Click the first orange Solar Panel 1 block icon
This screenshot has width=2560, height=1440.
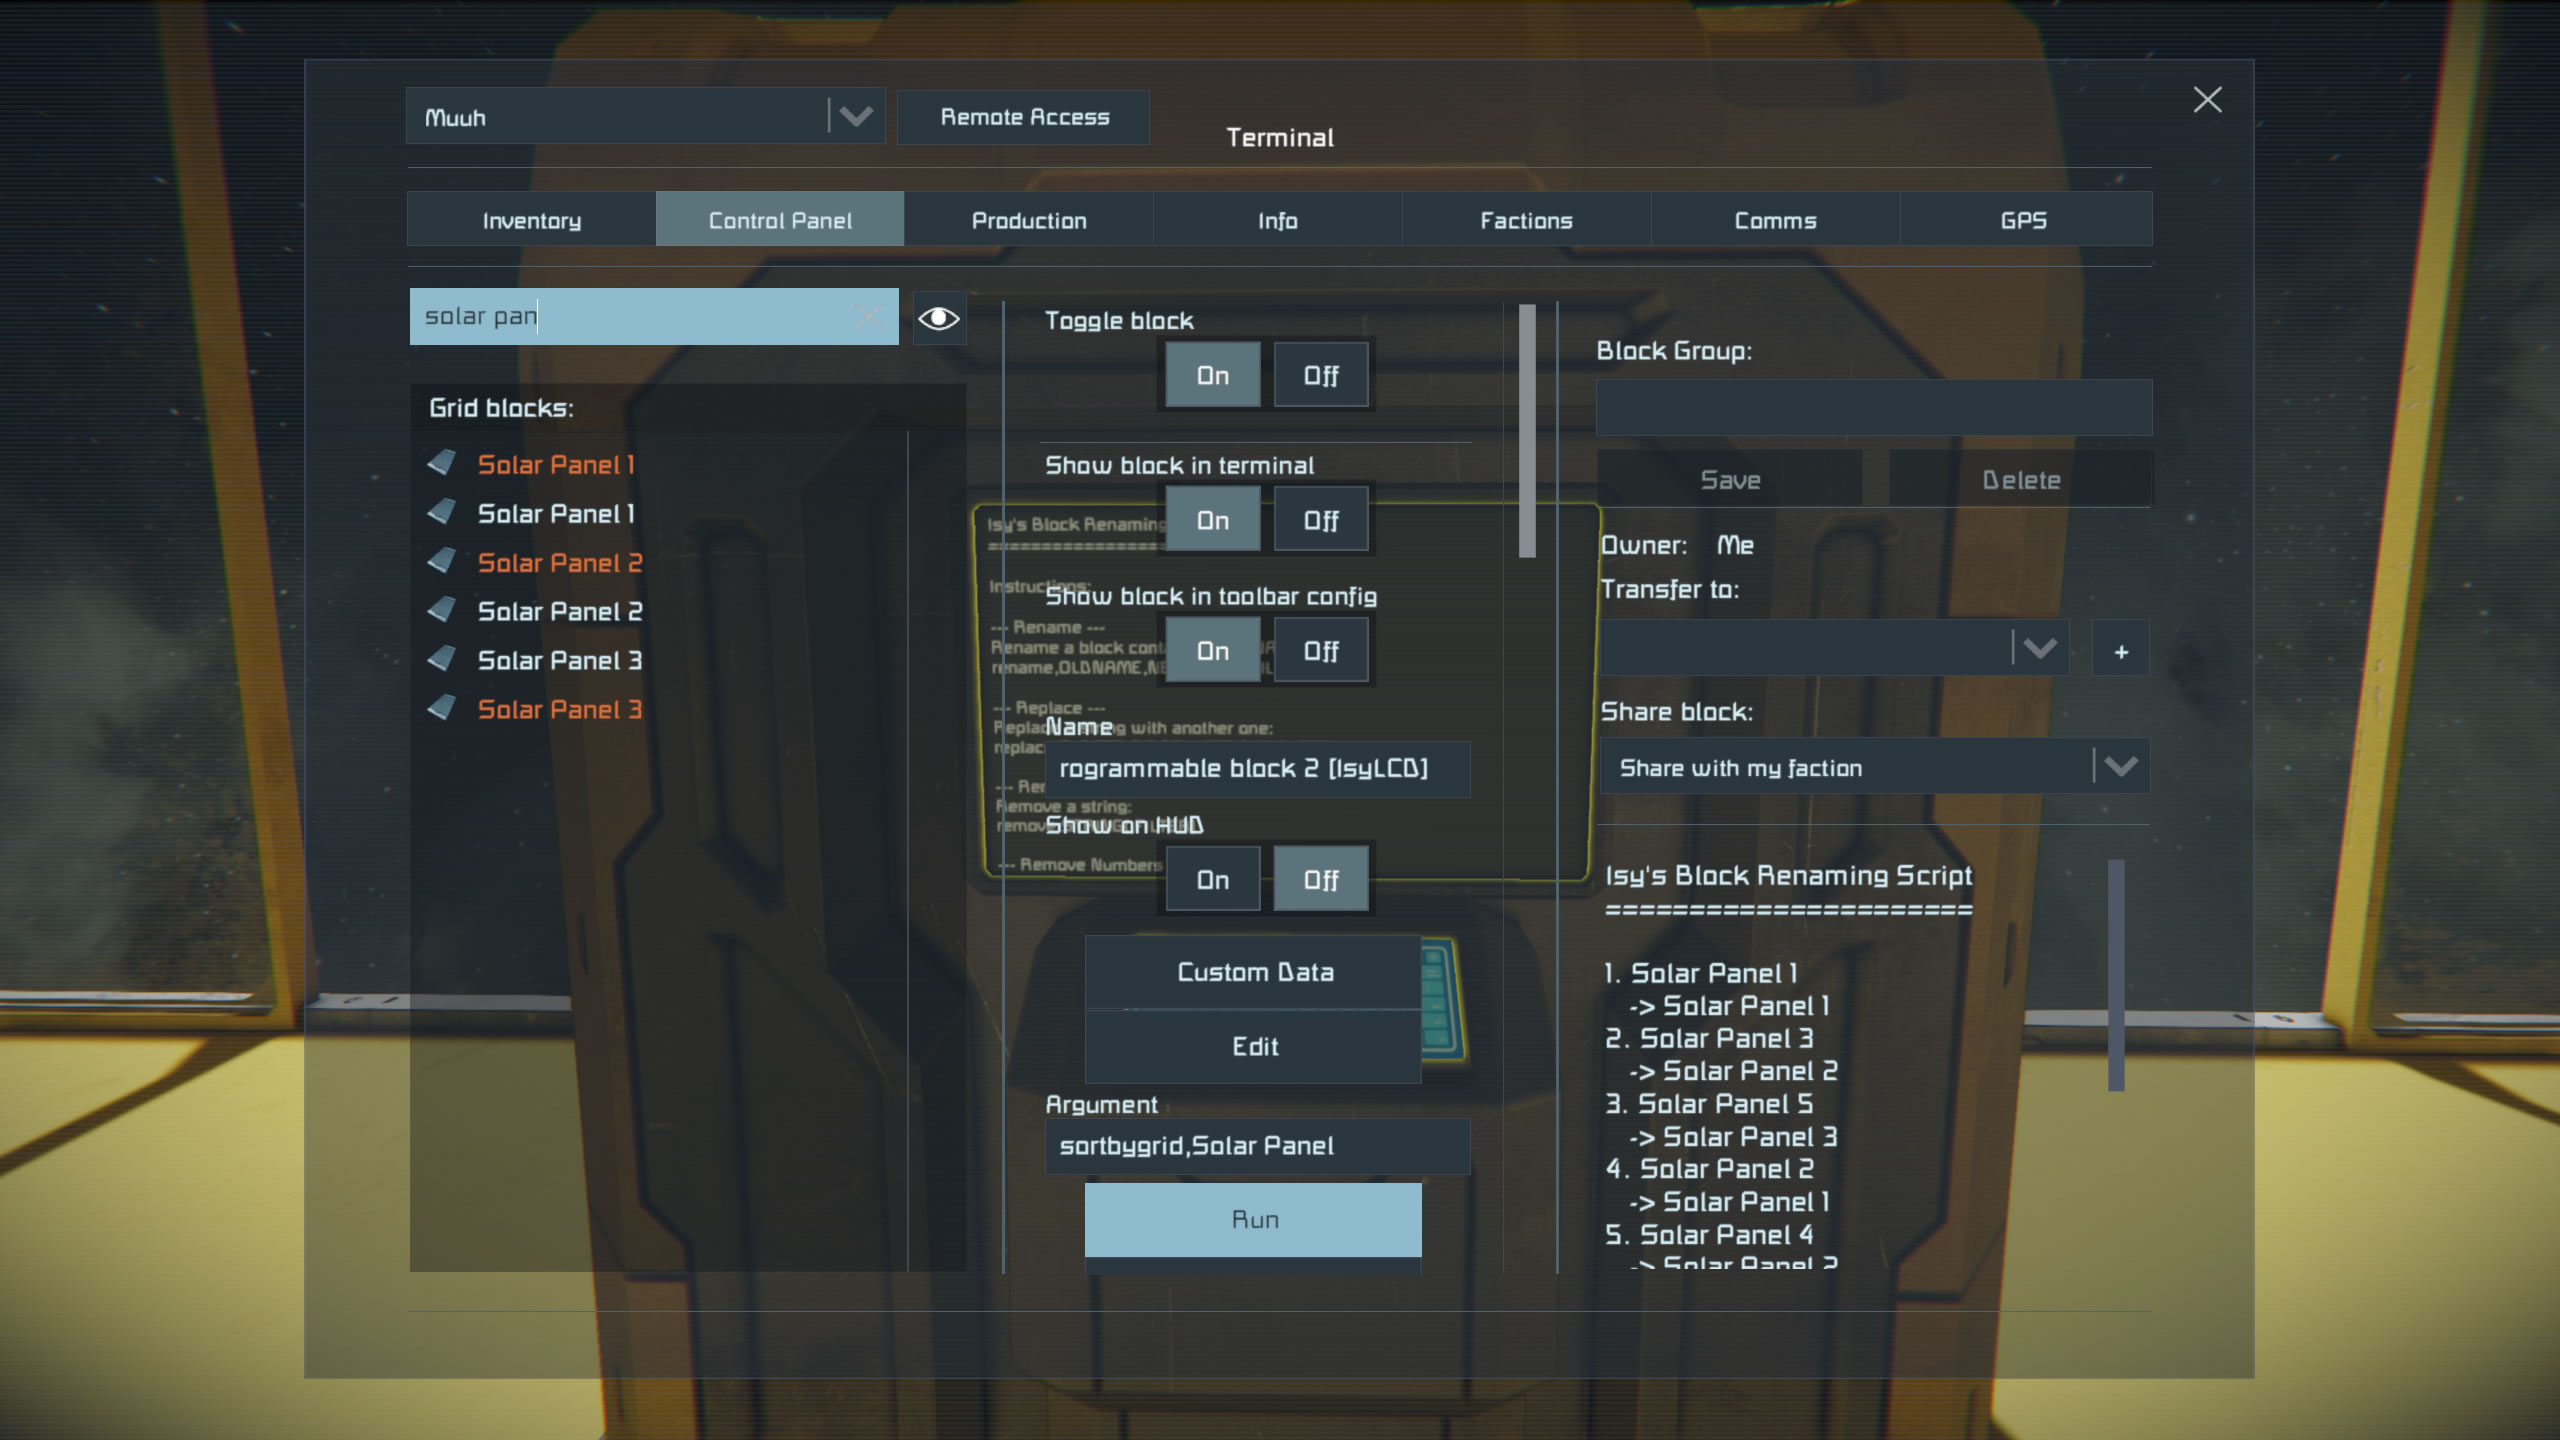pyautogui.click(x=442, y=463)
